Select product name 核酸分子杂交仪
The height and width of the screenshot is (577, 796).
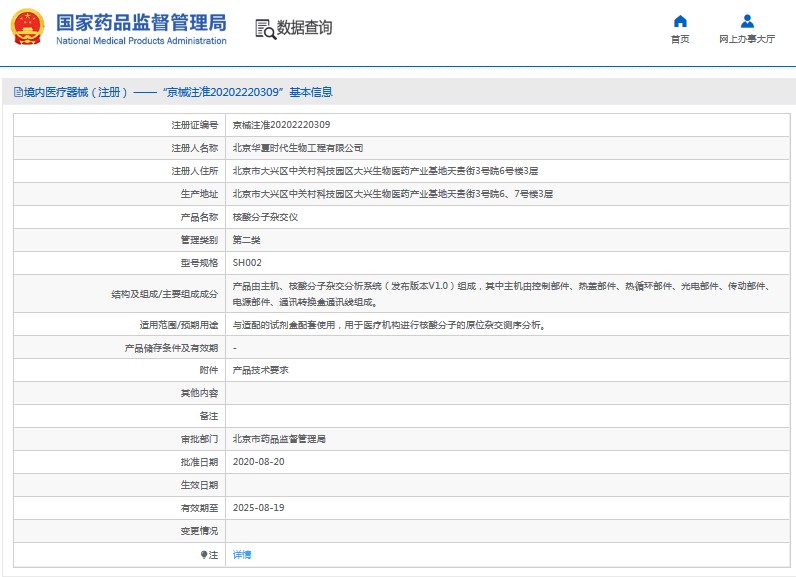tap(265, 217)
